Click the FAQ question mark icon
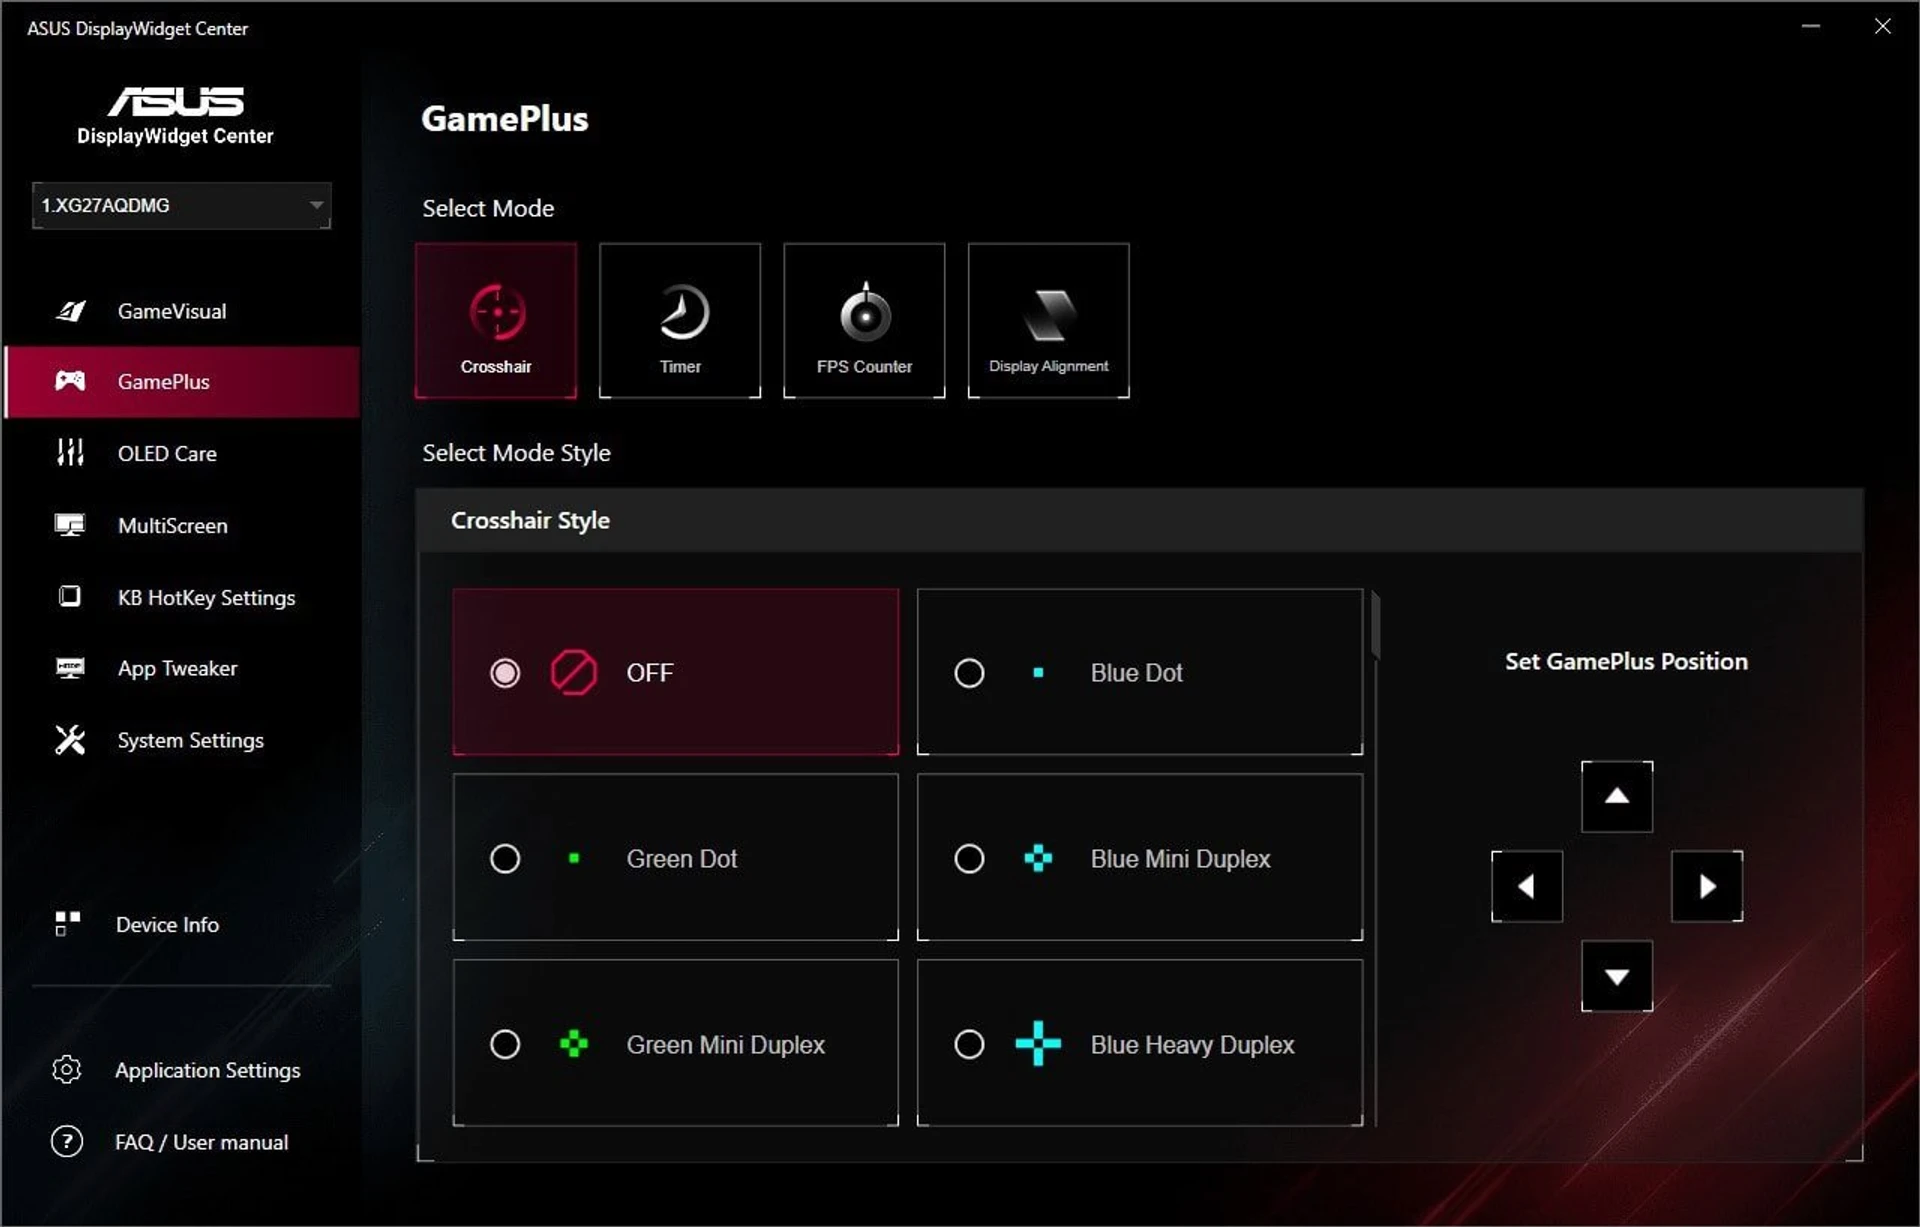Screen dimensions: 1920x1227 [67, 1141]
